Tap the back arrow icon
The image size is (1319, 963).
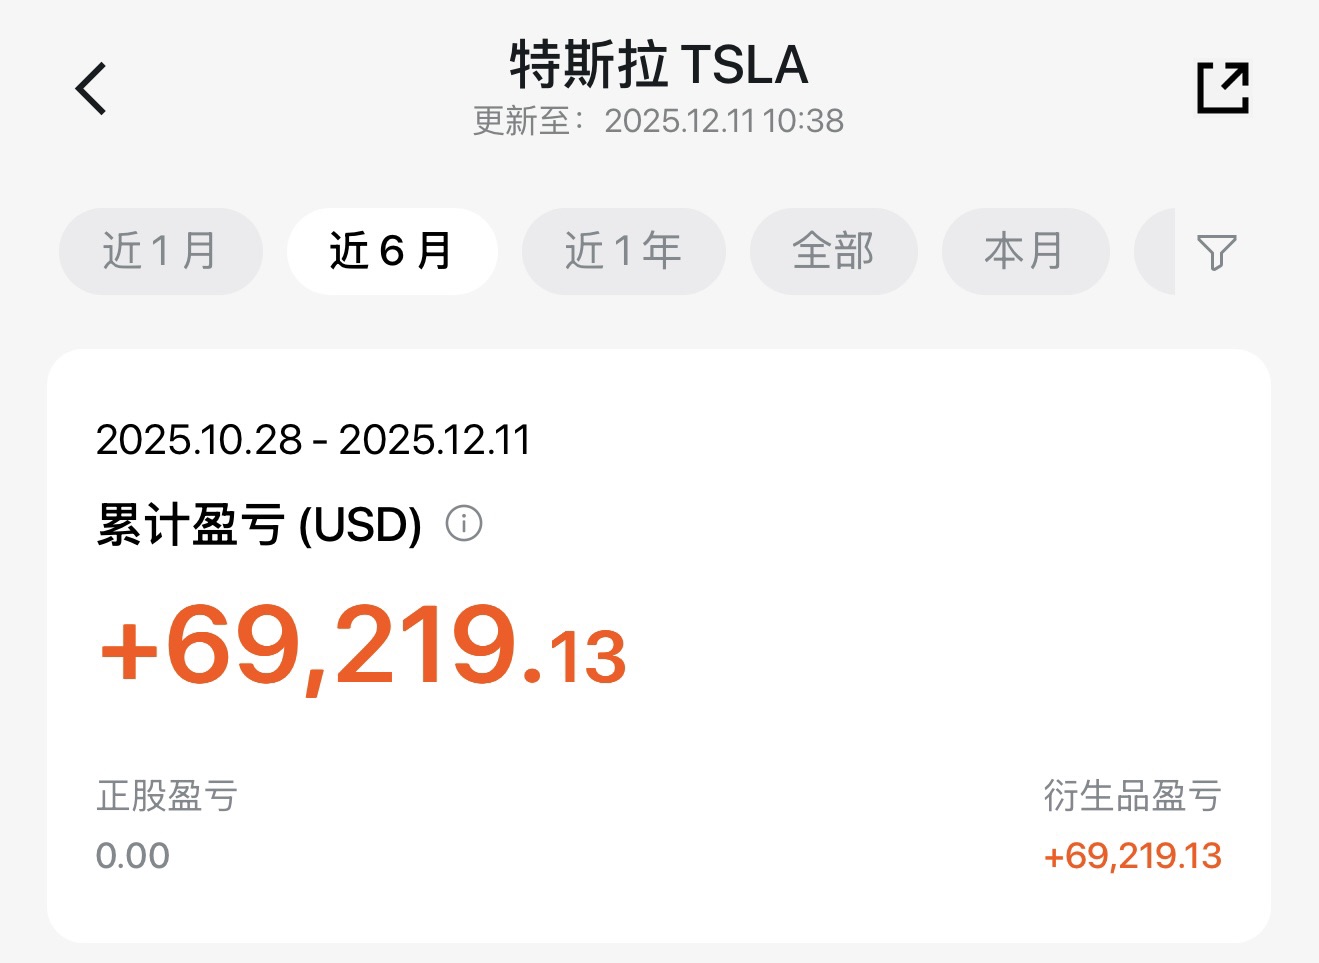point(91,88)
